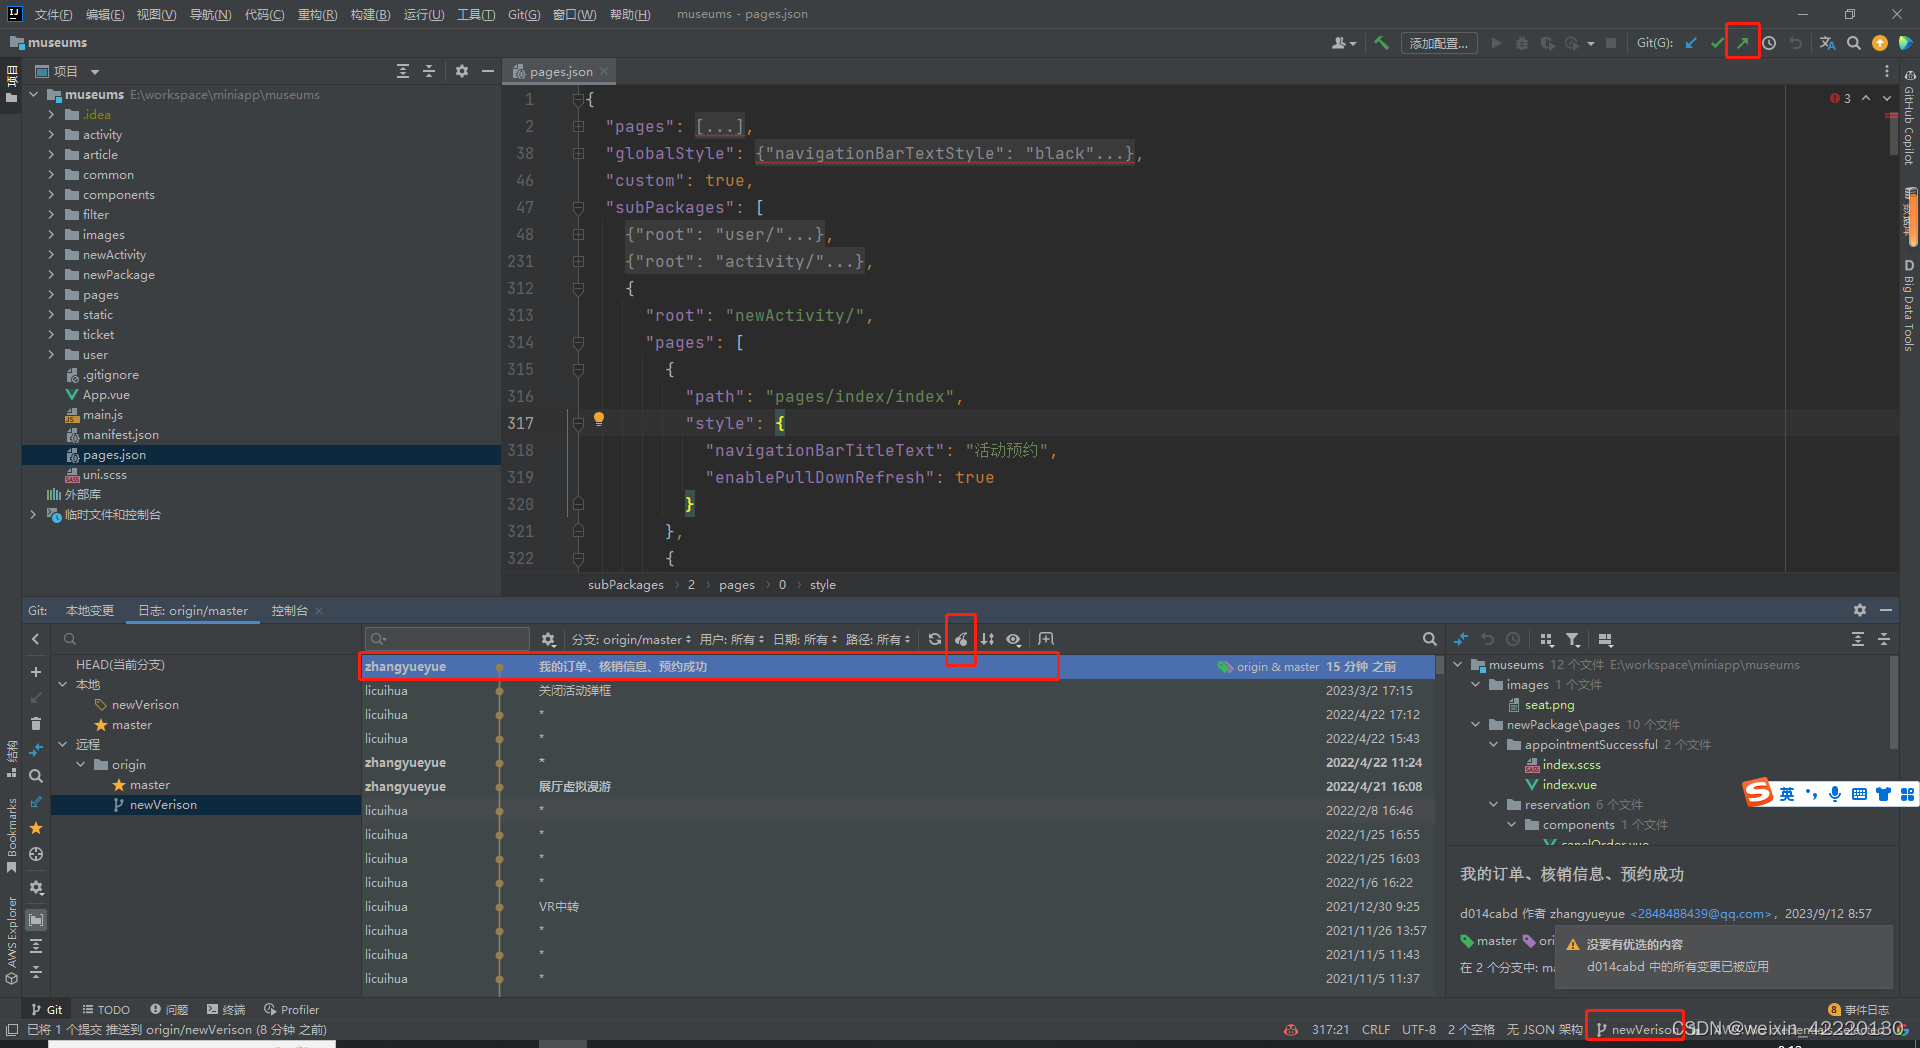The height and width of the screenshot is (1048, 1920).
Task: Open Search Everywhere magnifier in top toolbar
Action: (x=1854, y=43)
